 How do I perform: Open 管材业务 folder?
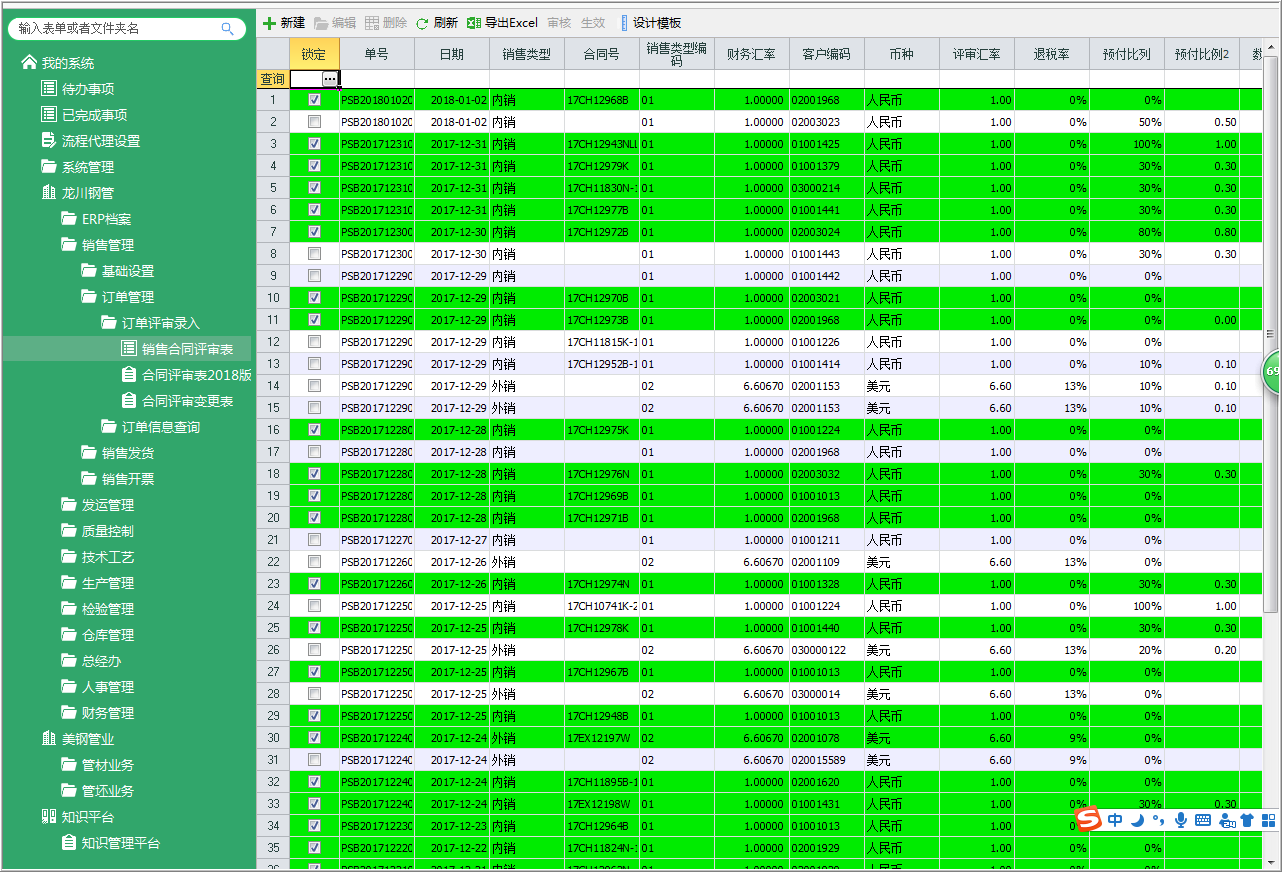pyautogui.click(x=97, y=765)
